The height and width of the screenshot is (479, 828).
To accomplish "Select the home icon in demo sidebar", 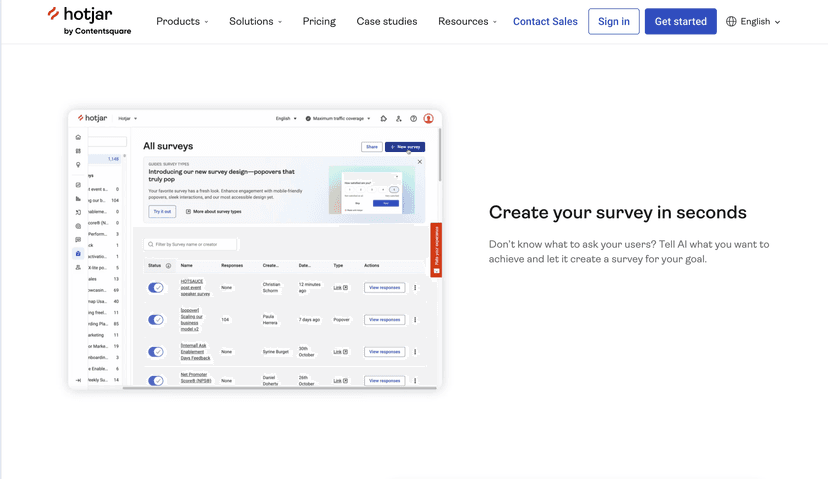I will (x=78, y=137).
